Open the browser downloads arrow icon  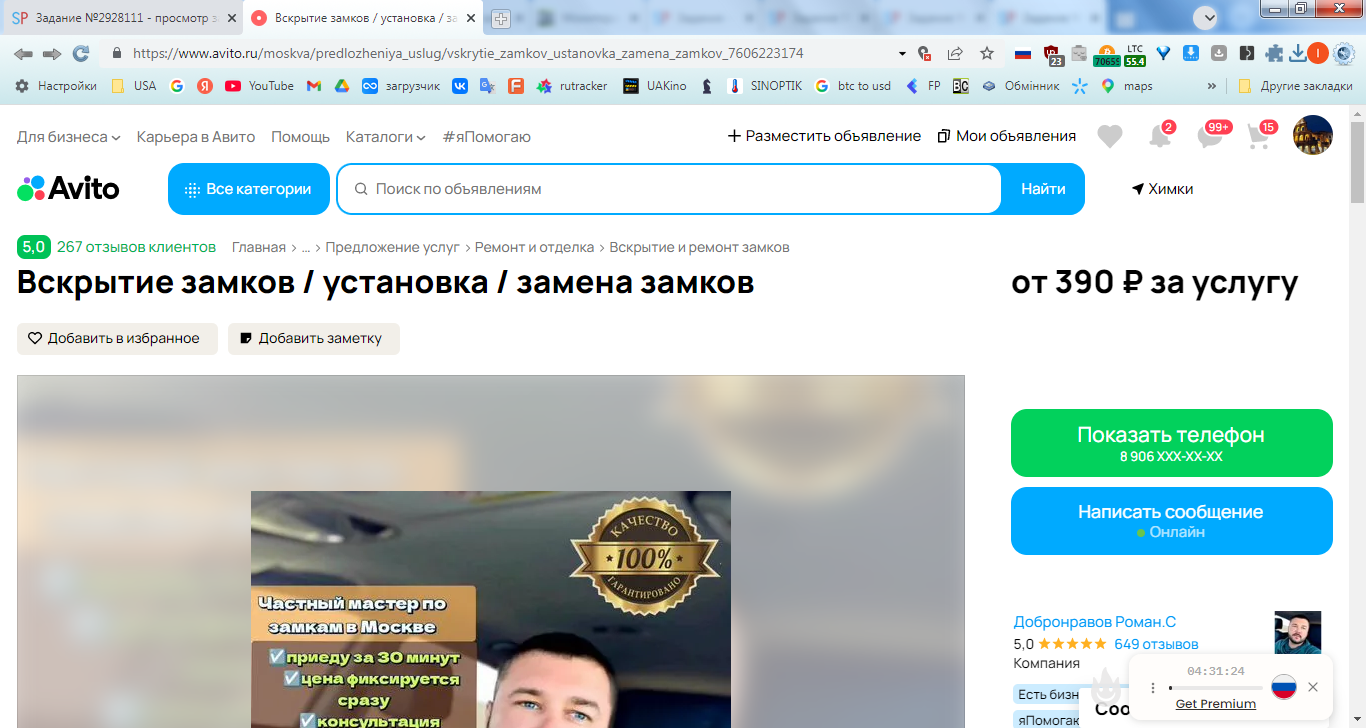1298,53
